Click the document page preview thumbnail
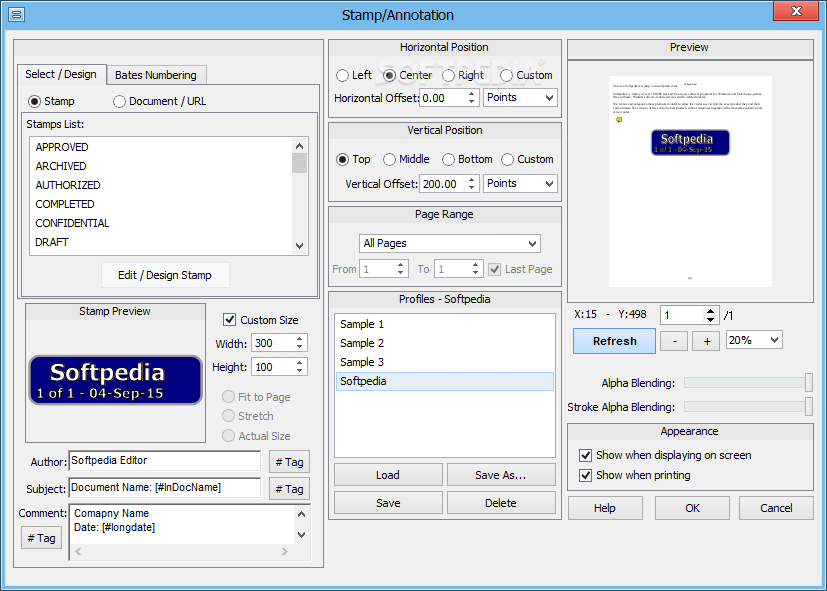 coord(690,181)
